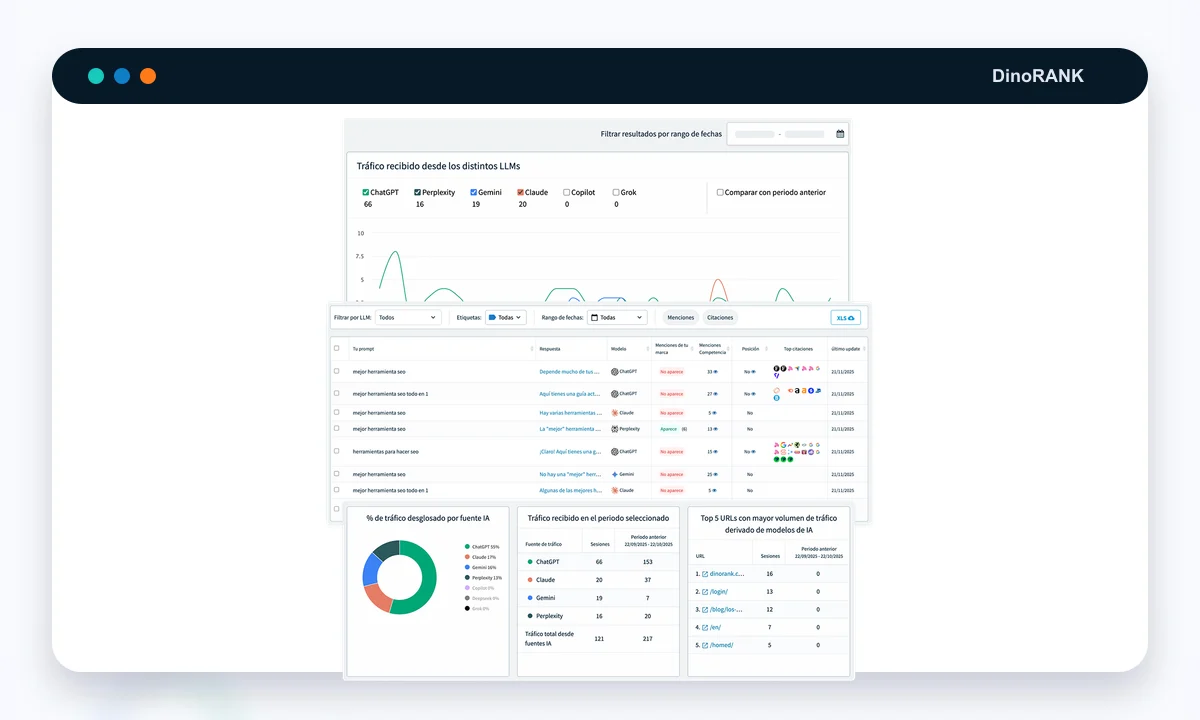The height and width of the screenshot is (720, 1200).
Task: Select the Claude 17% legend color dot
Action: (x=467, y=557)
